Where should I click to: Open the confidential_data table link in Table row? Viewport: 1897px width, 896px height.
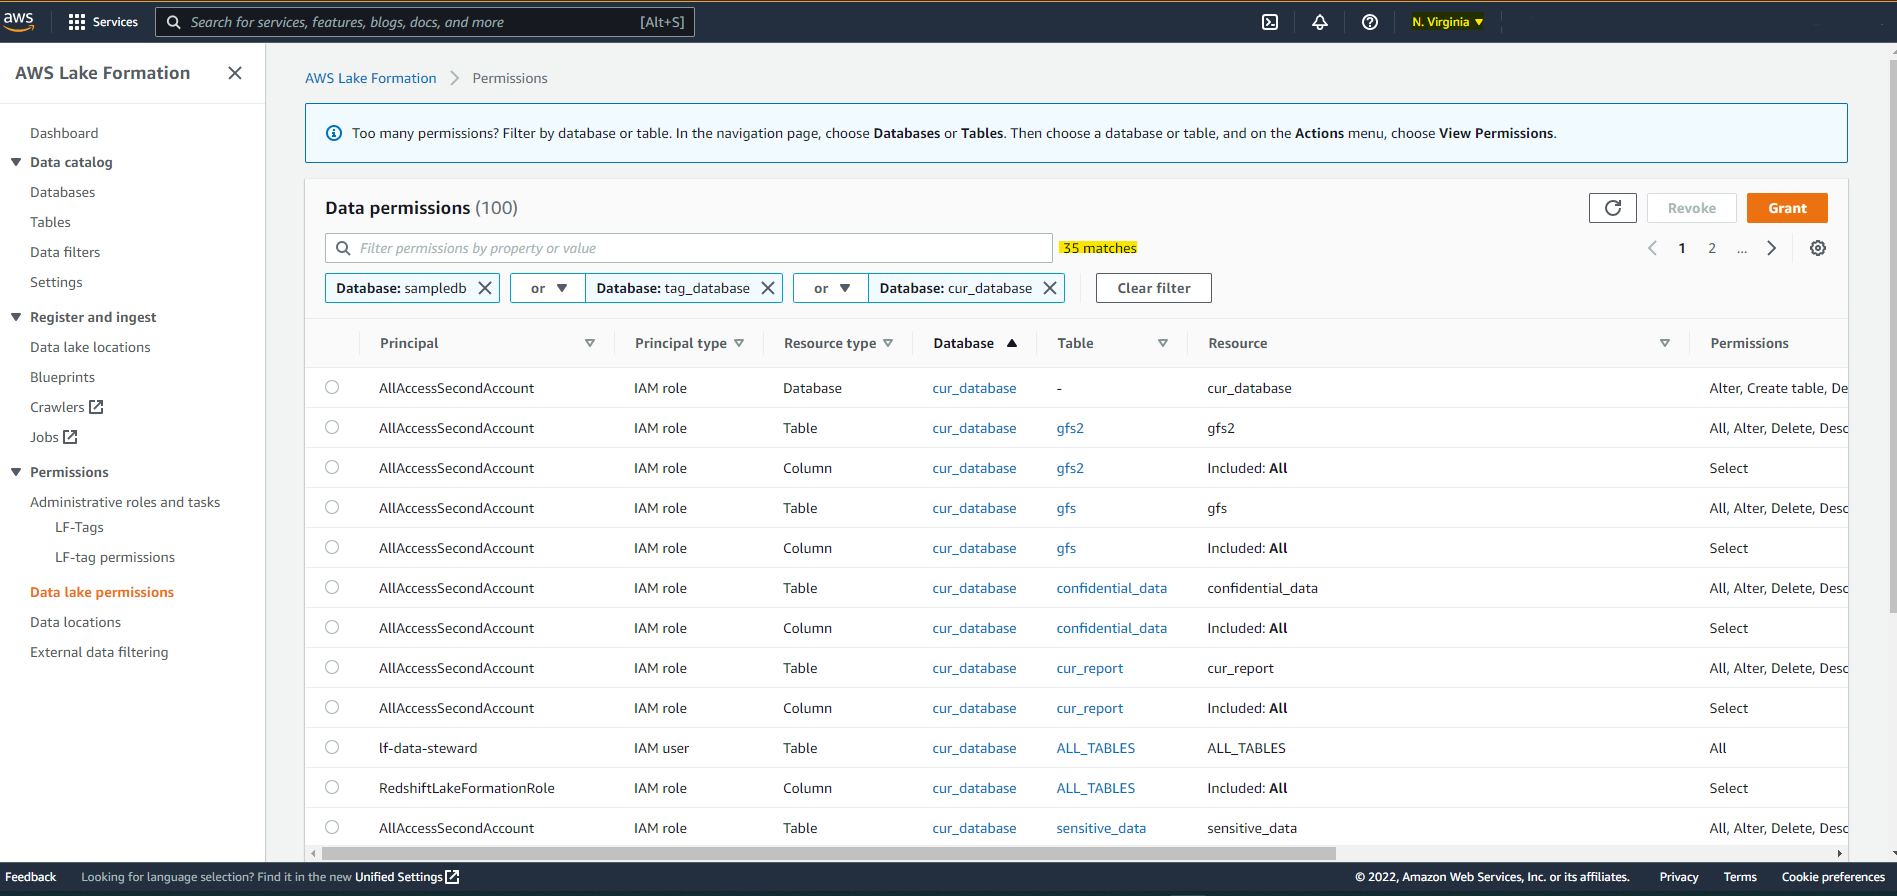[1112, 588]
